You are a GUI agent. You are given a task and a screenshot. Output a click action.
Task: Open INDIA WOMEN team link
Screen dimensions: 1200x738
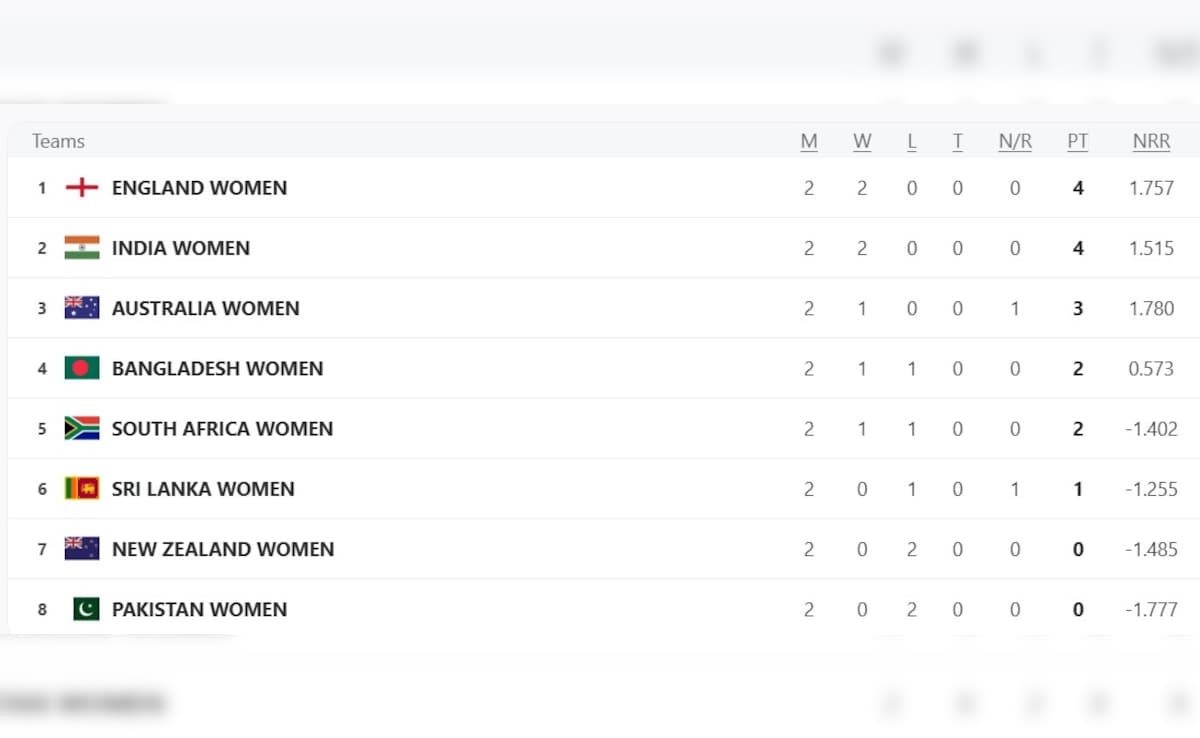(181, 248)
